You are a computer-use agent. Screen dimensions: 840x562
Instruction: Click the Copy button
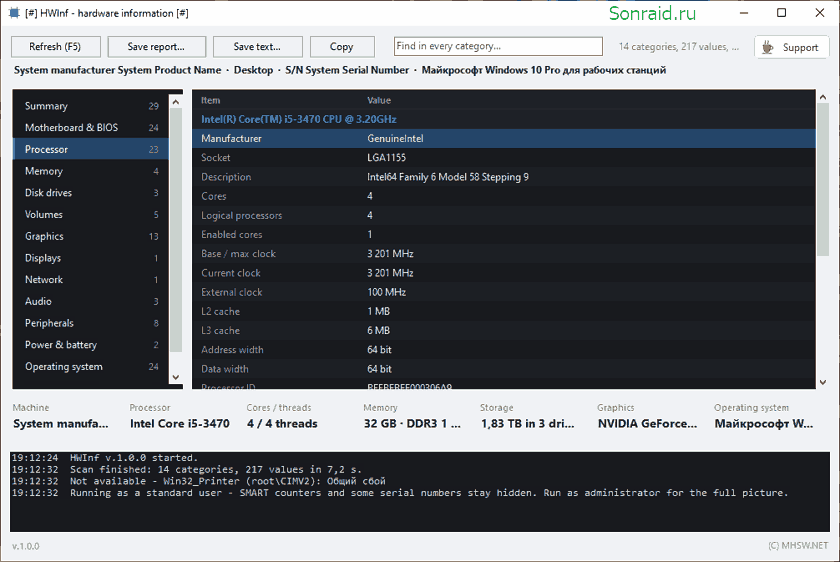pos(342,47)
